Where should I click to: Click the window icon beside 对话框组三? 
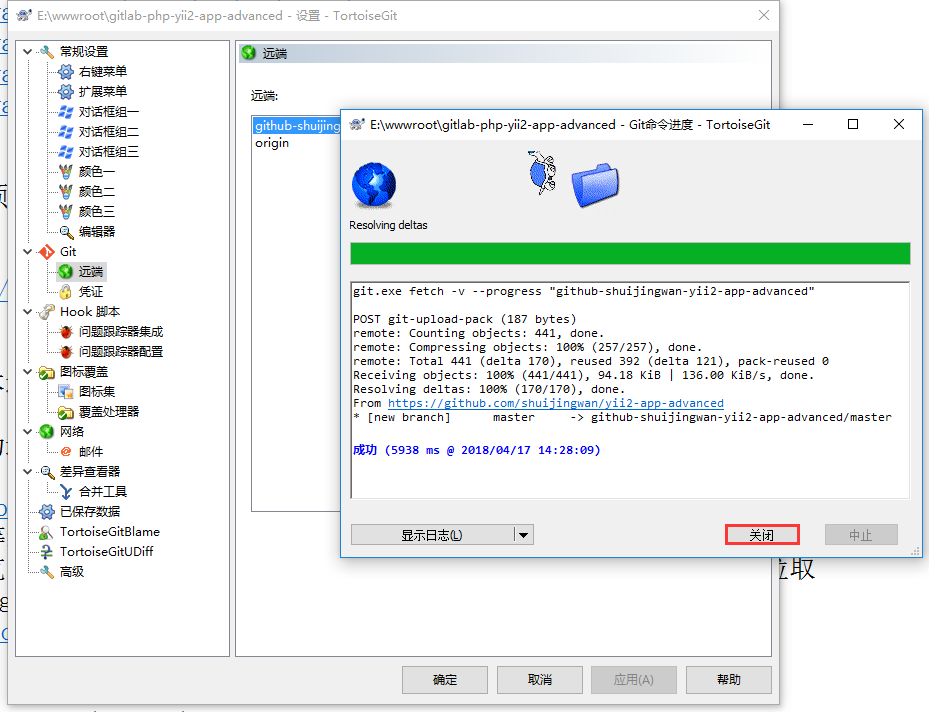coord(66,152)
